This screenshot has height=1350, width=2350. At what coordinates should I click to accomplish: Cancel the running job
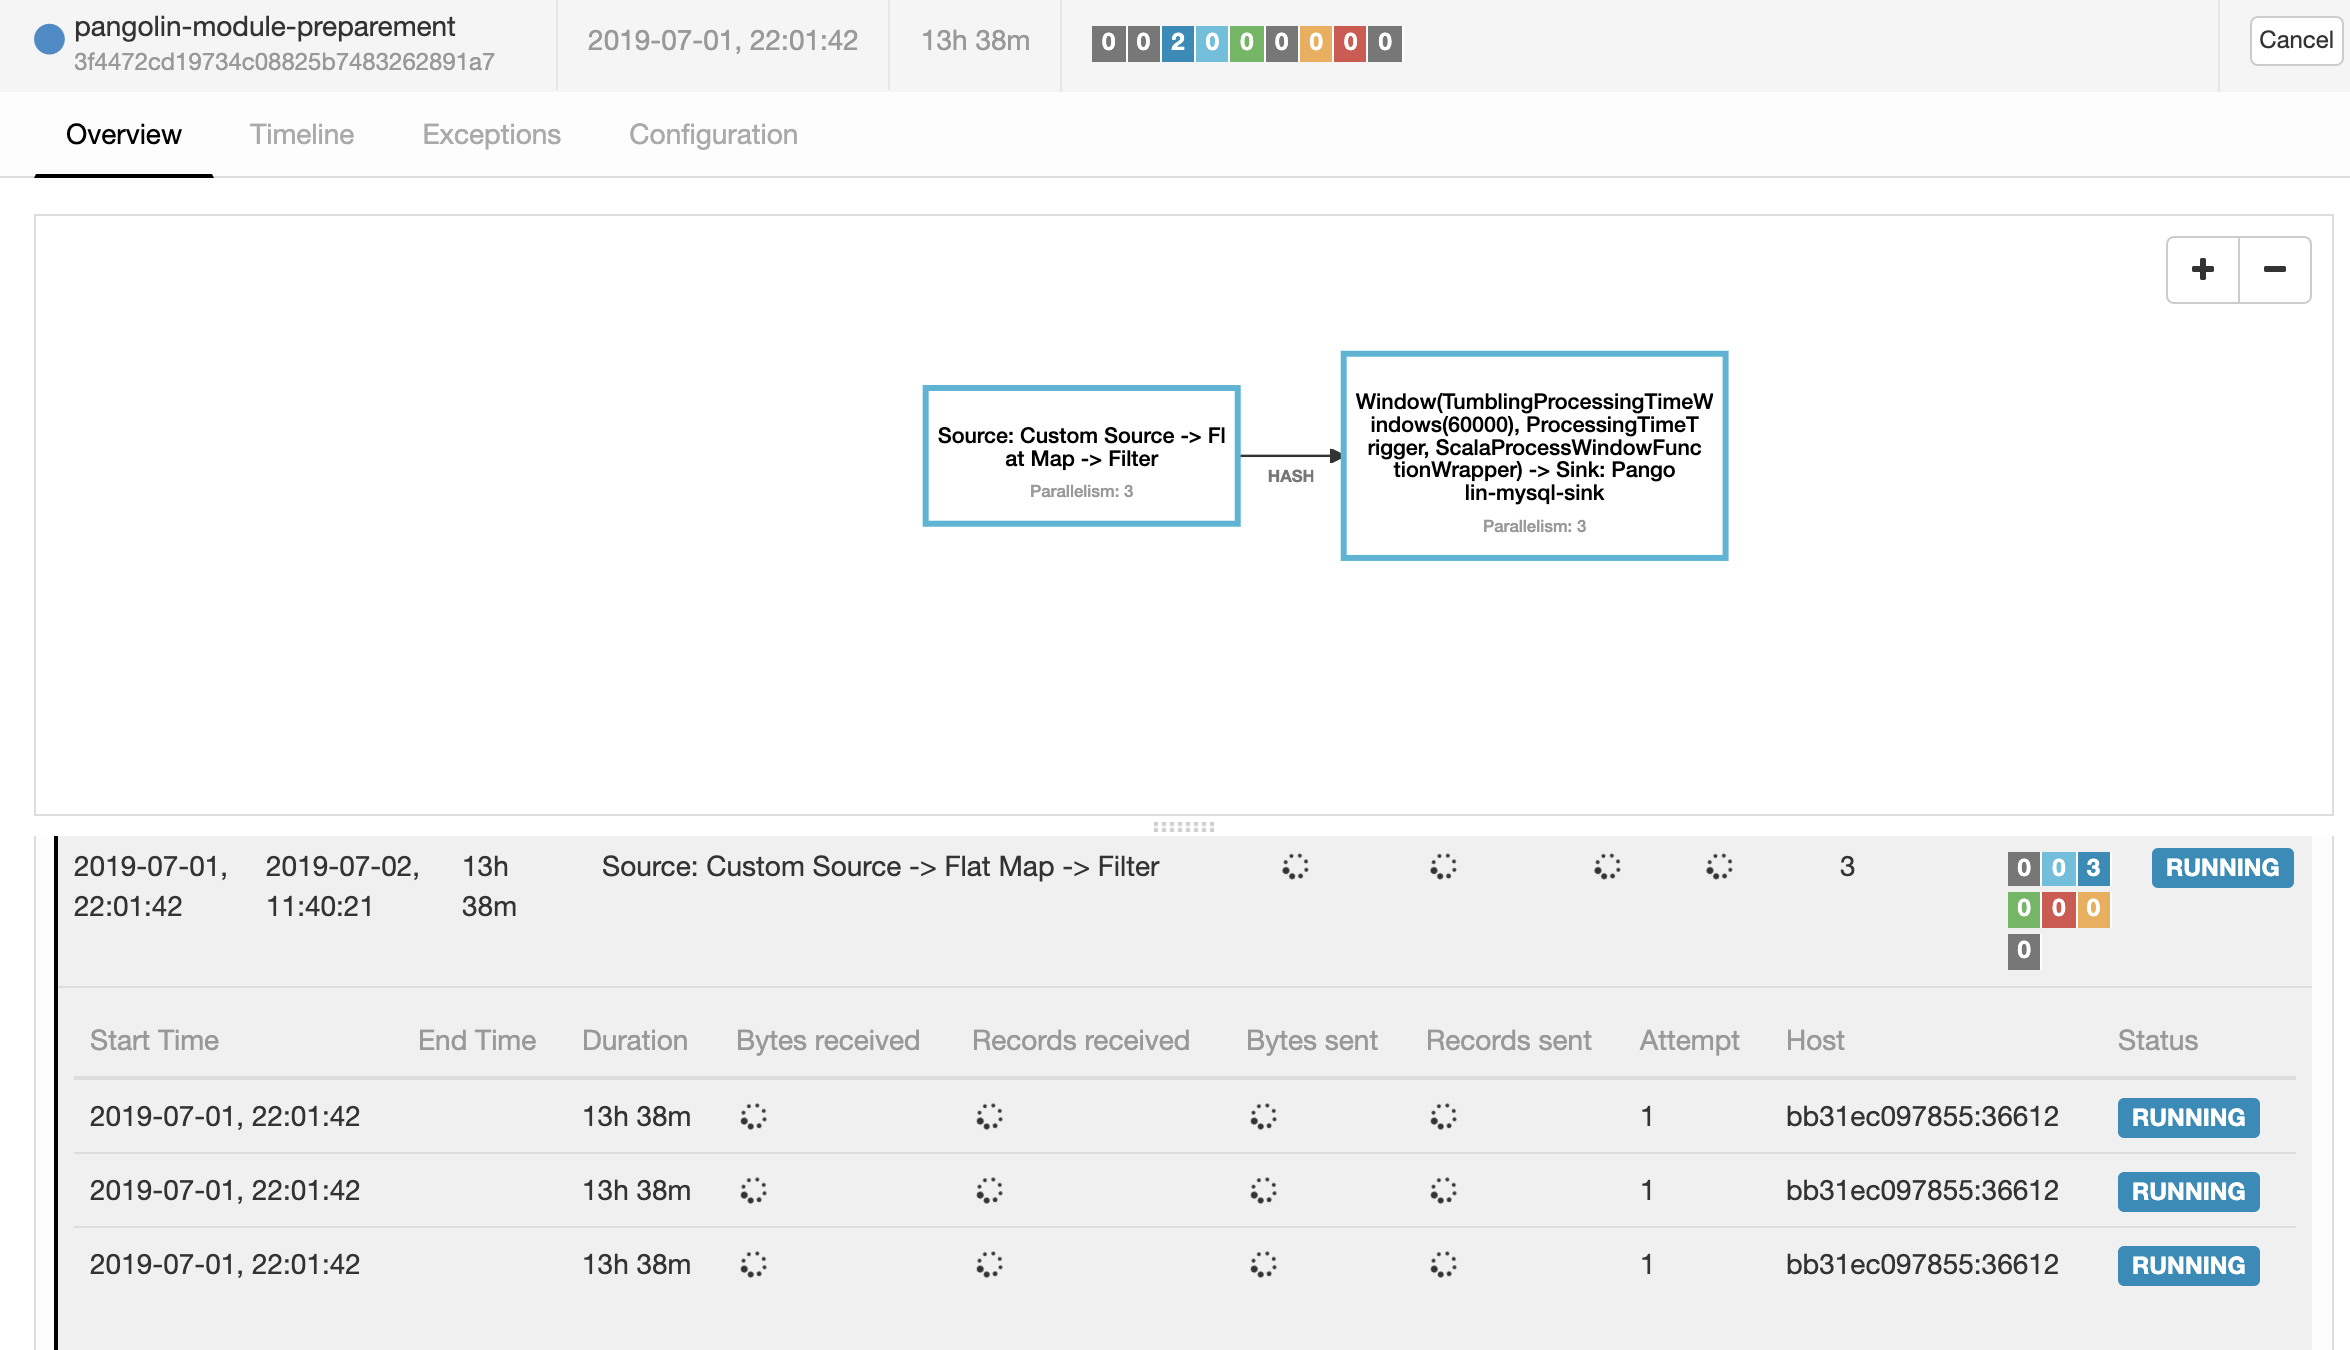(2295, 41)
